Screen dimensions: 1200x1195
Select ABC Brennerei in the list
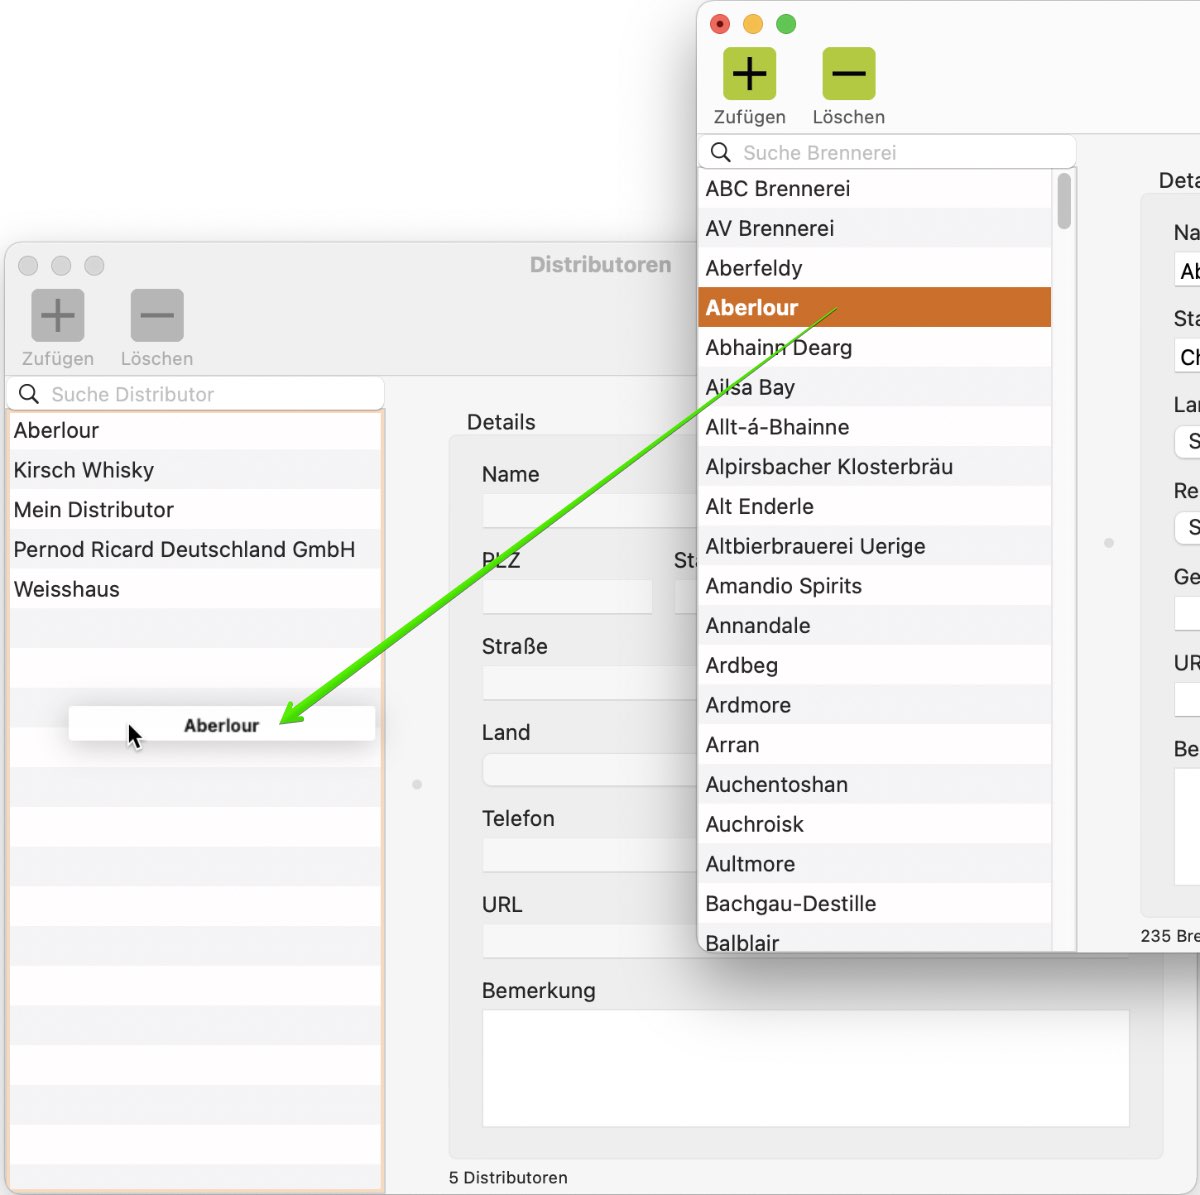tap(875, 188)
